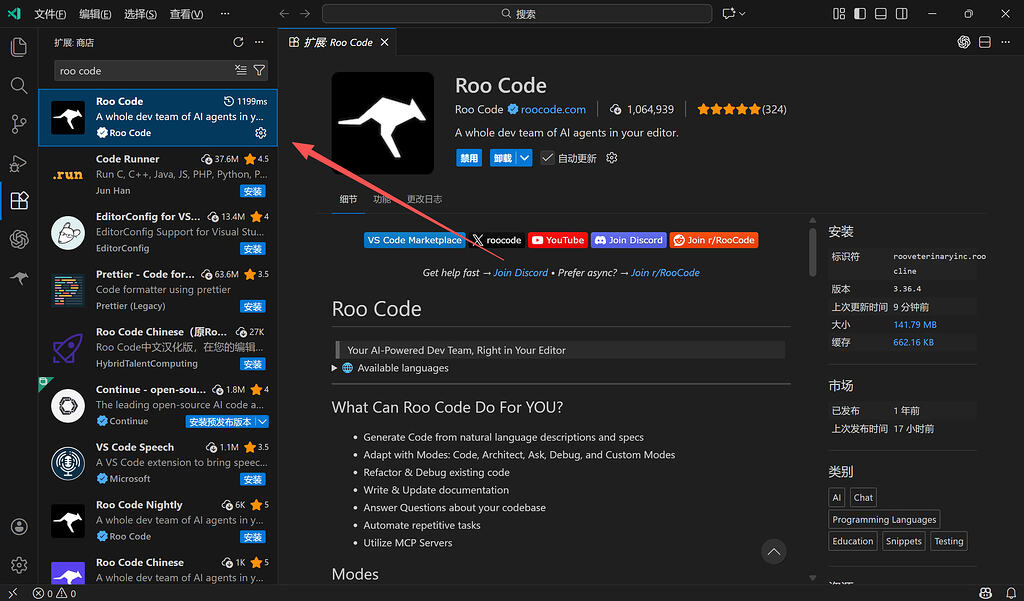Toggle the bottom panel

pyautogui.click(x=881, y=14)
